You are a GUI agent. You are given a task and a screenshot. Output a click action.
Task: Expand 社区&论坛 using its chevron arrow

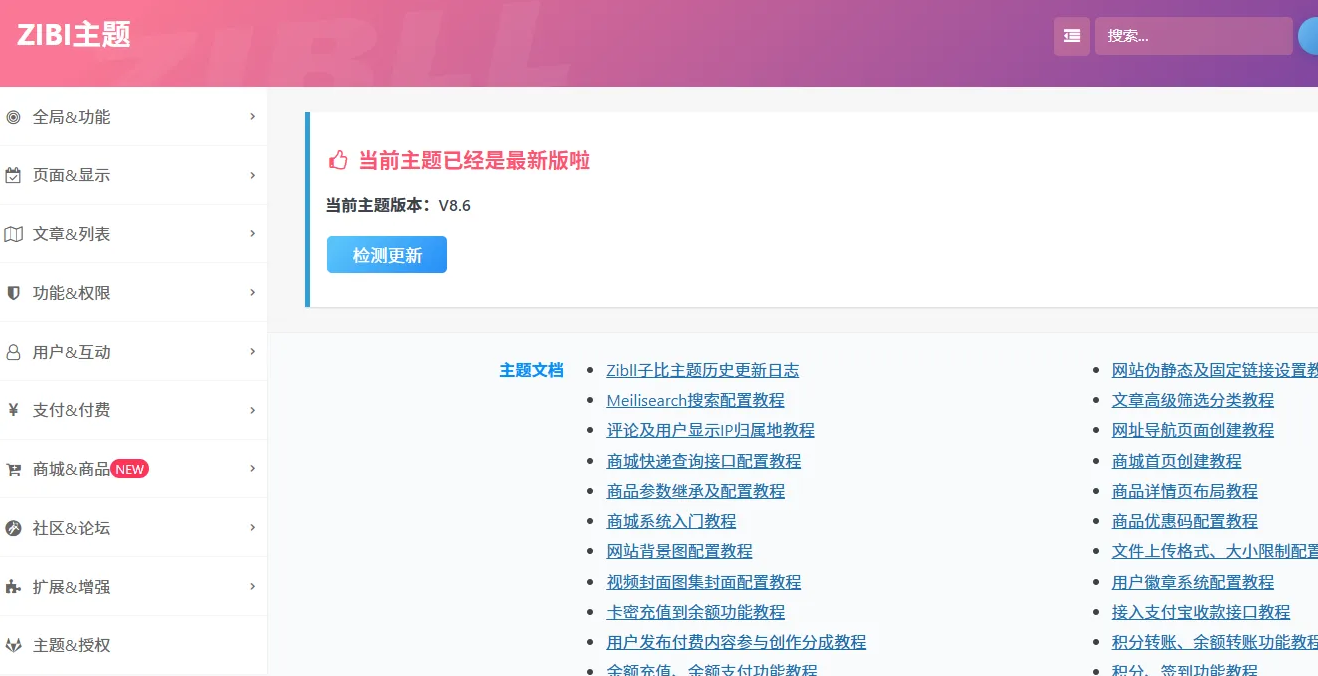[x=253, y=528]
